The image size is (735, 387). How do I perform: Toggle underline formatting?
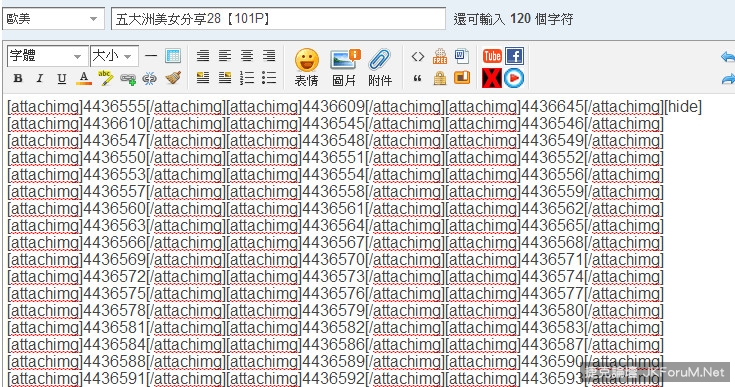(61, 78)
